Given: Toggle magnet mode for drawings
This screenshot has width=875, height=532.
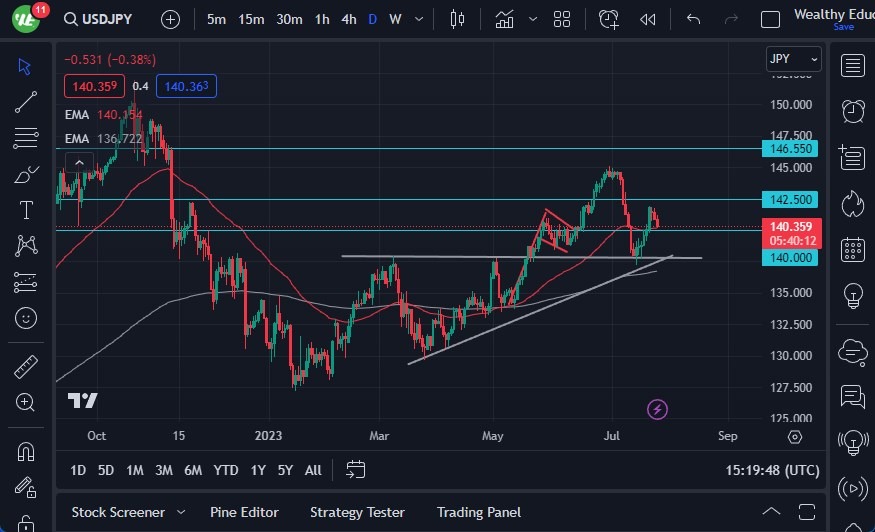Looking at the screenshot, I should (26, 452).
